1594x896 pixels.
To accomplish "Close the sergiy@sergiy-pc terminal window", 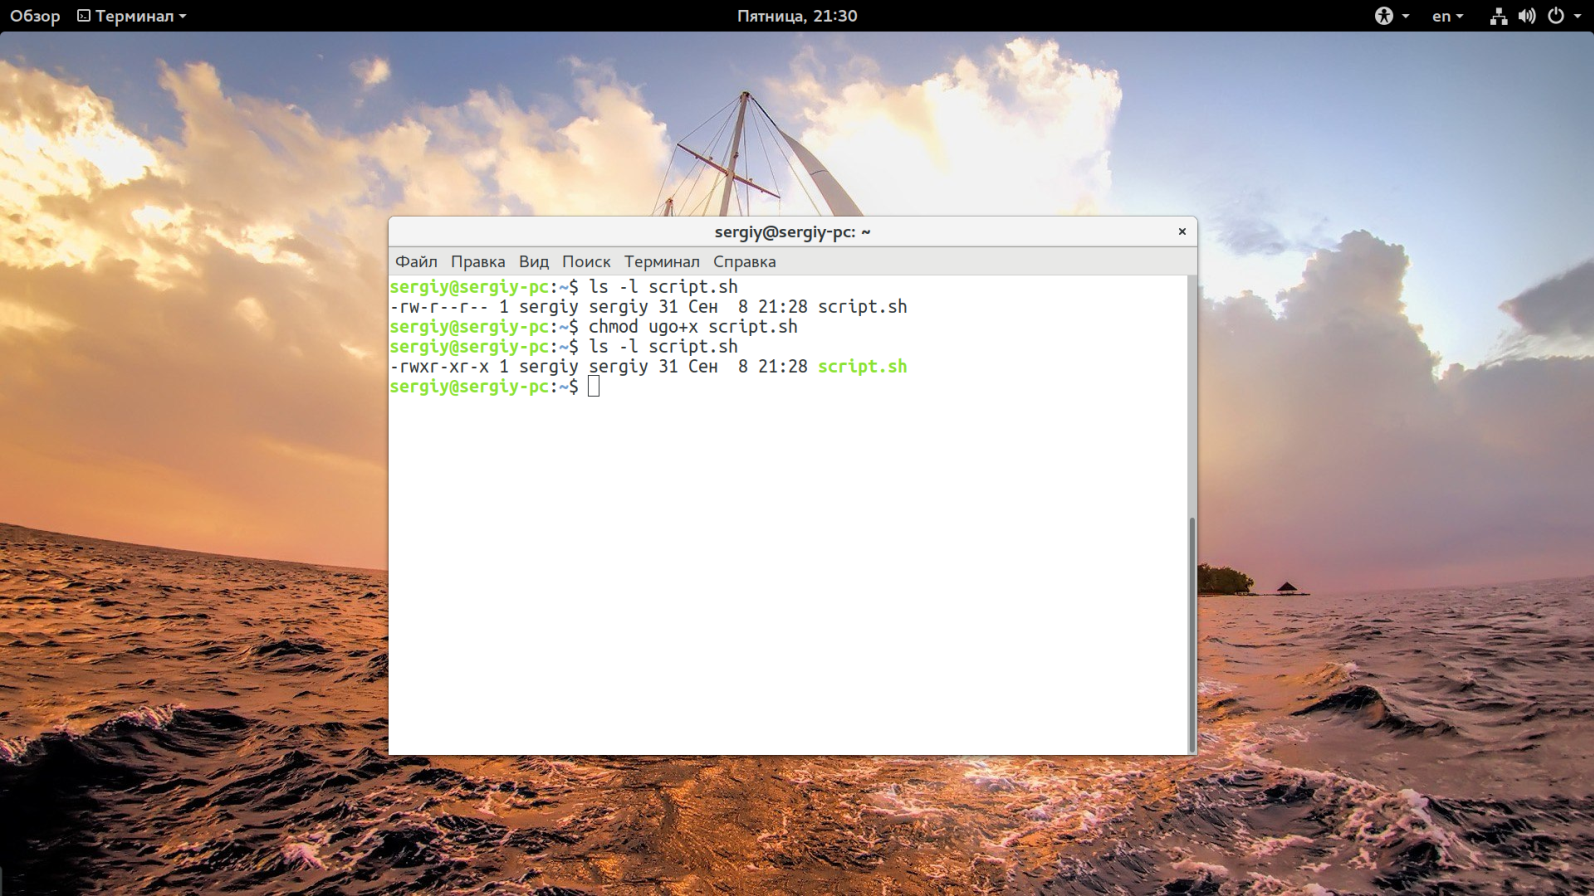I will pyautogui.click(x=1181, y=232).
